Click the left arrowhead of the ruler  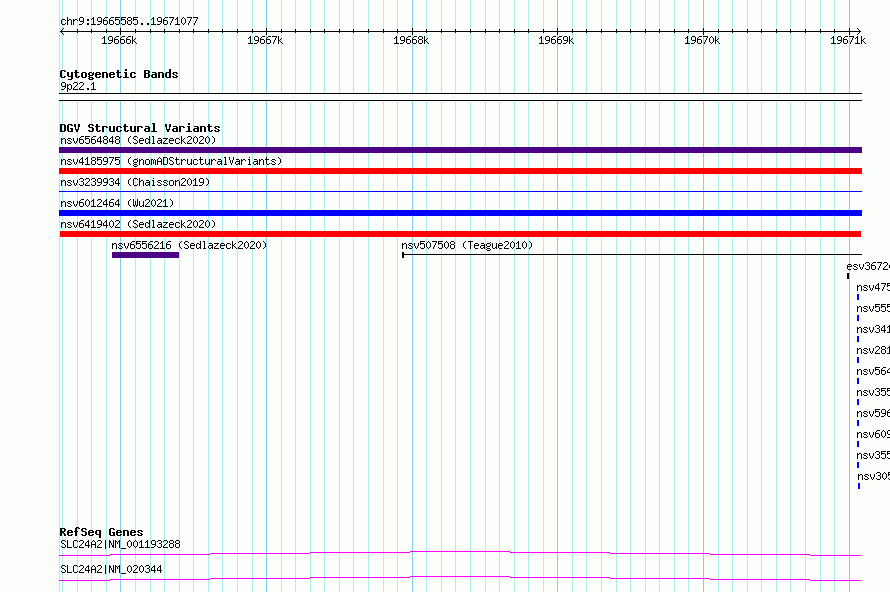61,31
